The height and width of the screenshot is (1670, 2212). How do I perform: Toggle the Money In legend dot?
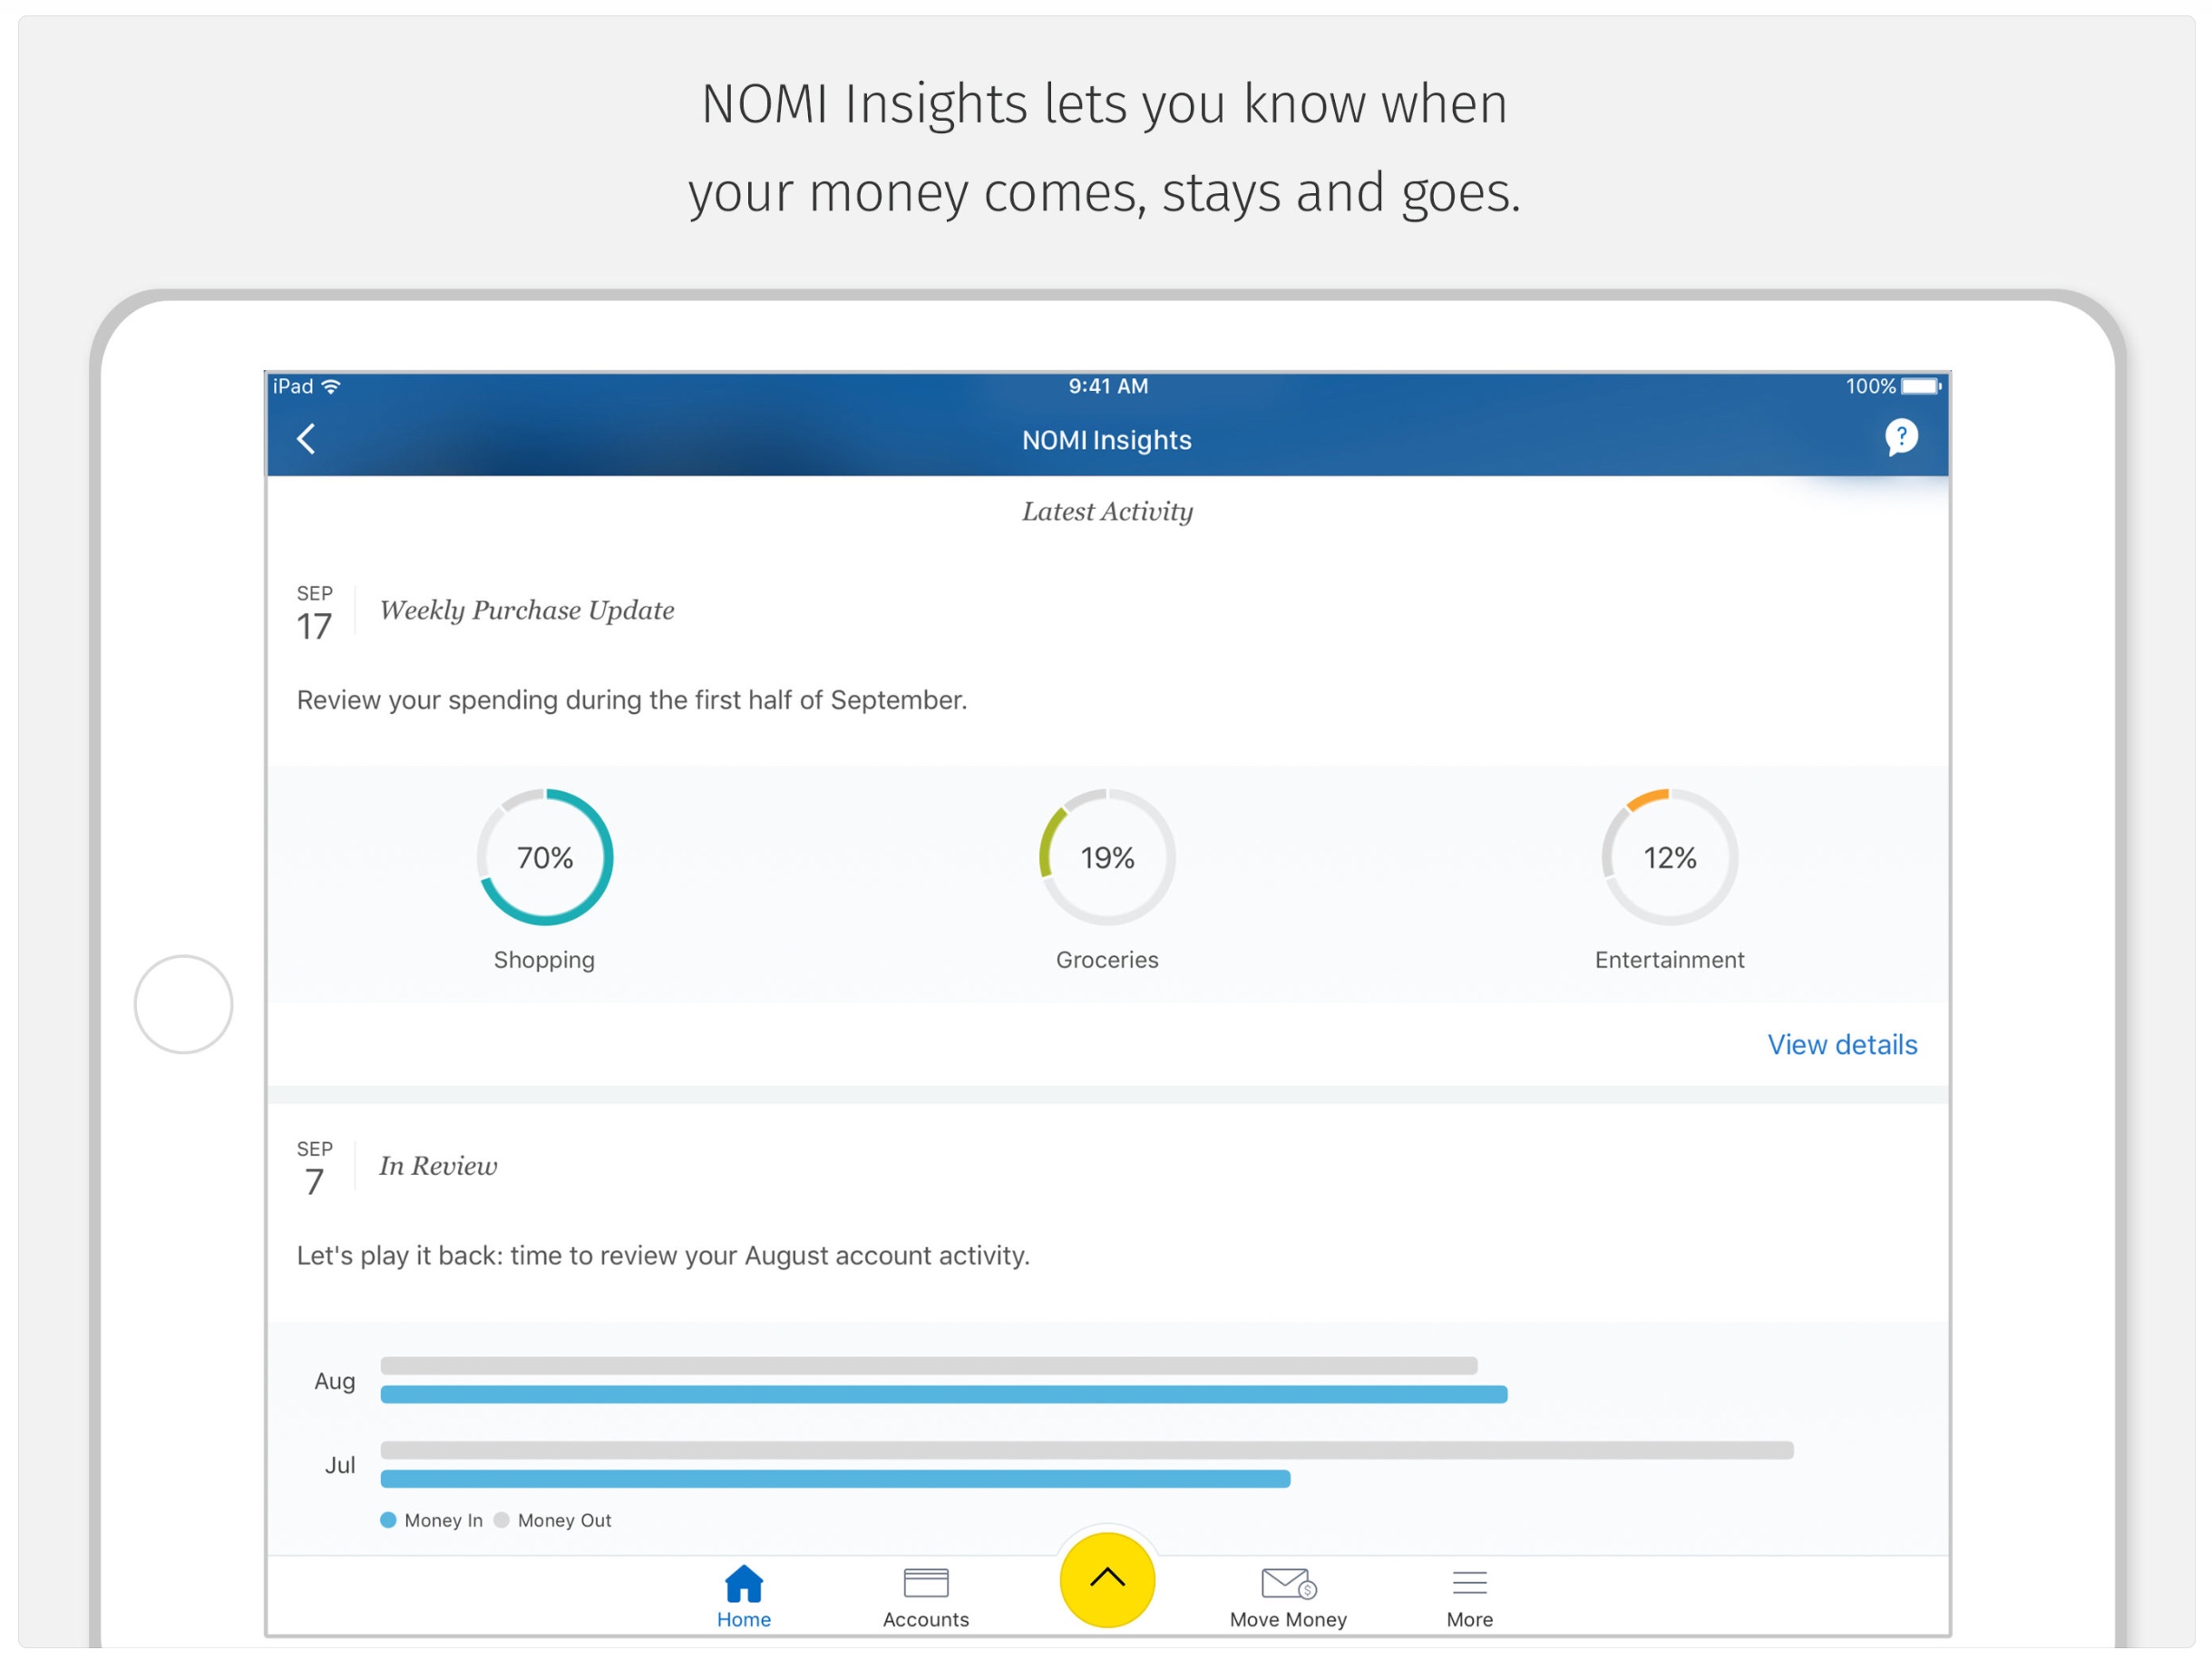coord(389,1520)
